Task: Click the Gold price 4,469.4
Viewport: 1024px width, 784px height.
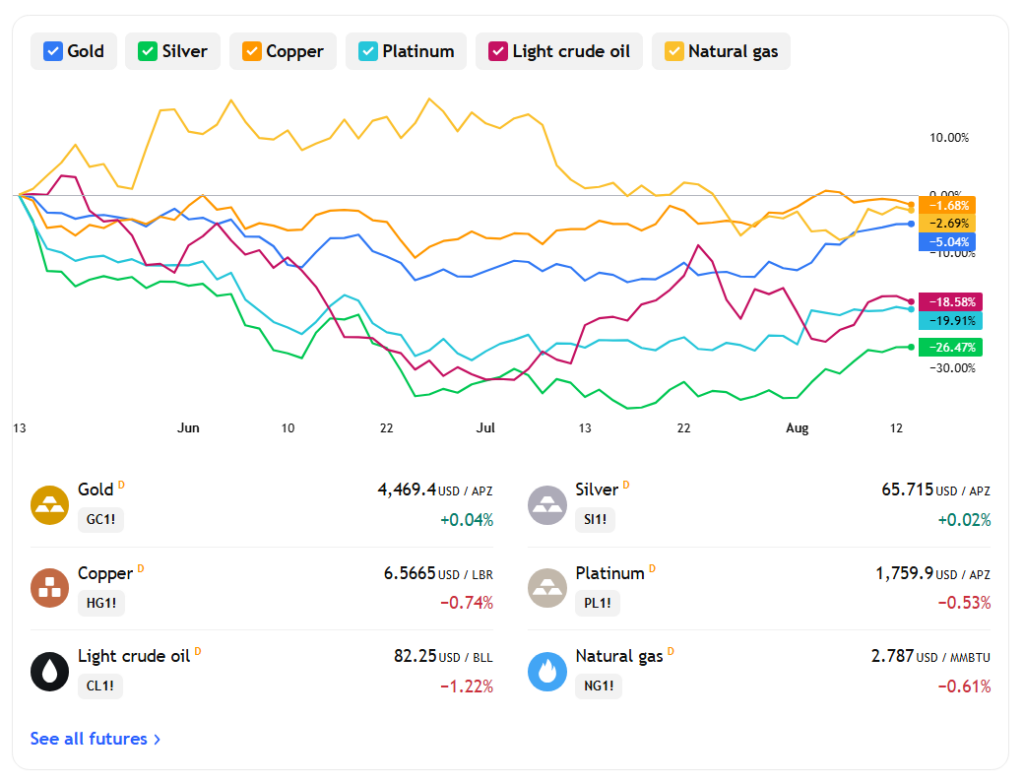Action: [406, 489]
